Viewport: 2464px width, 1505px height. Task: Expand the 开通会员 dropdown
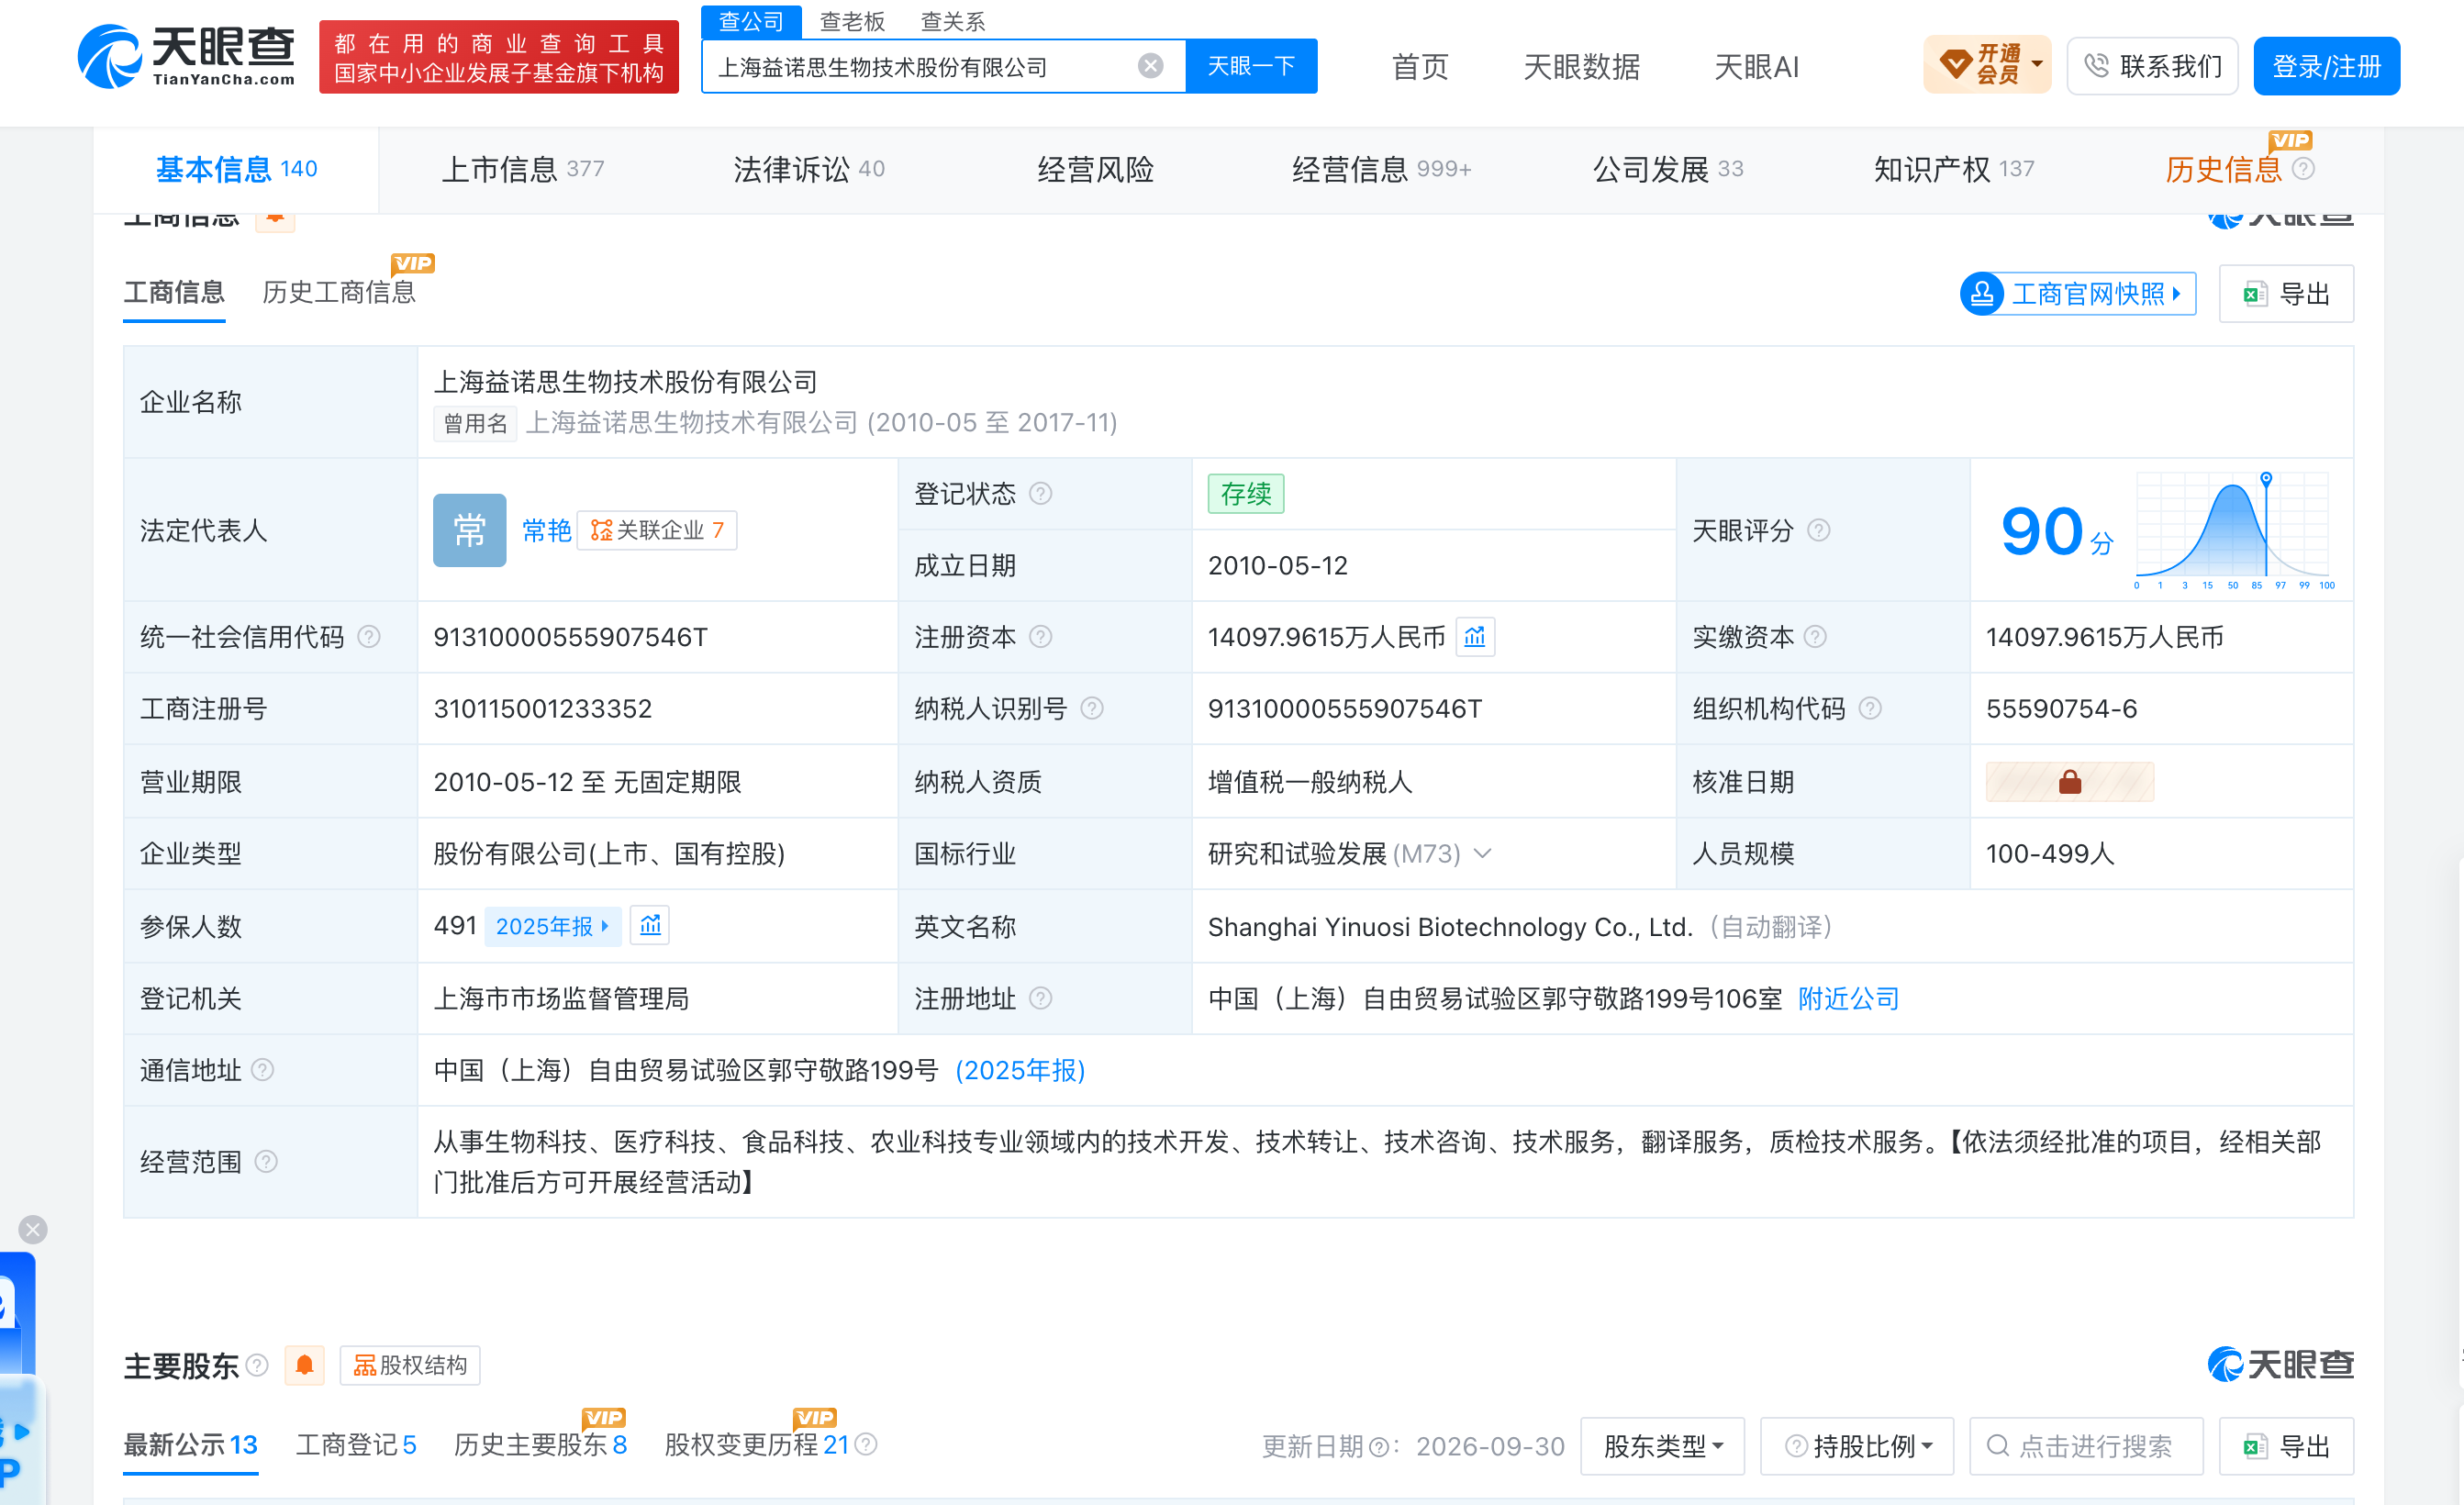click(1987, 66)
